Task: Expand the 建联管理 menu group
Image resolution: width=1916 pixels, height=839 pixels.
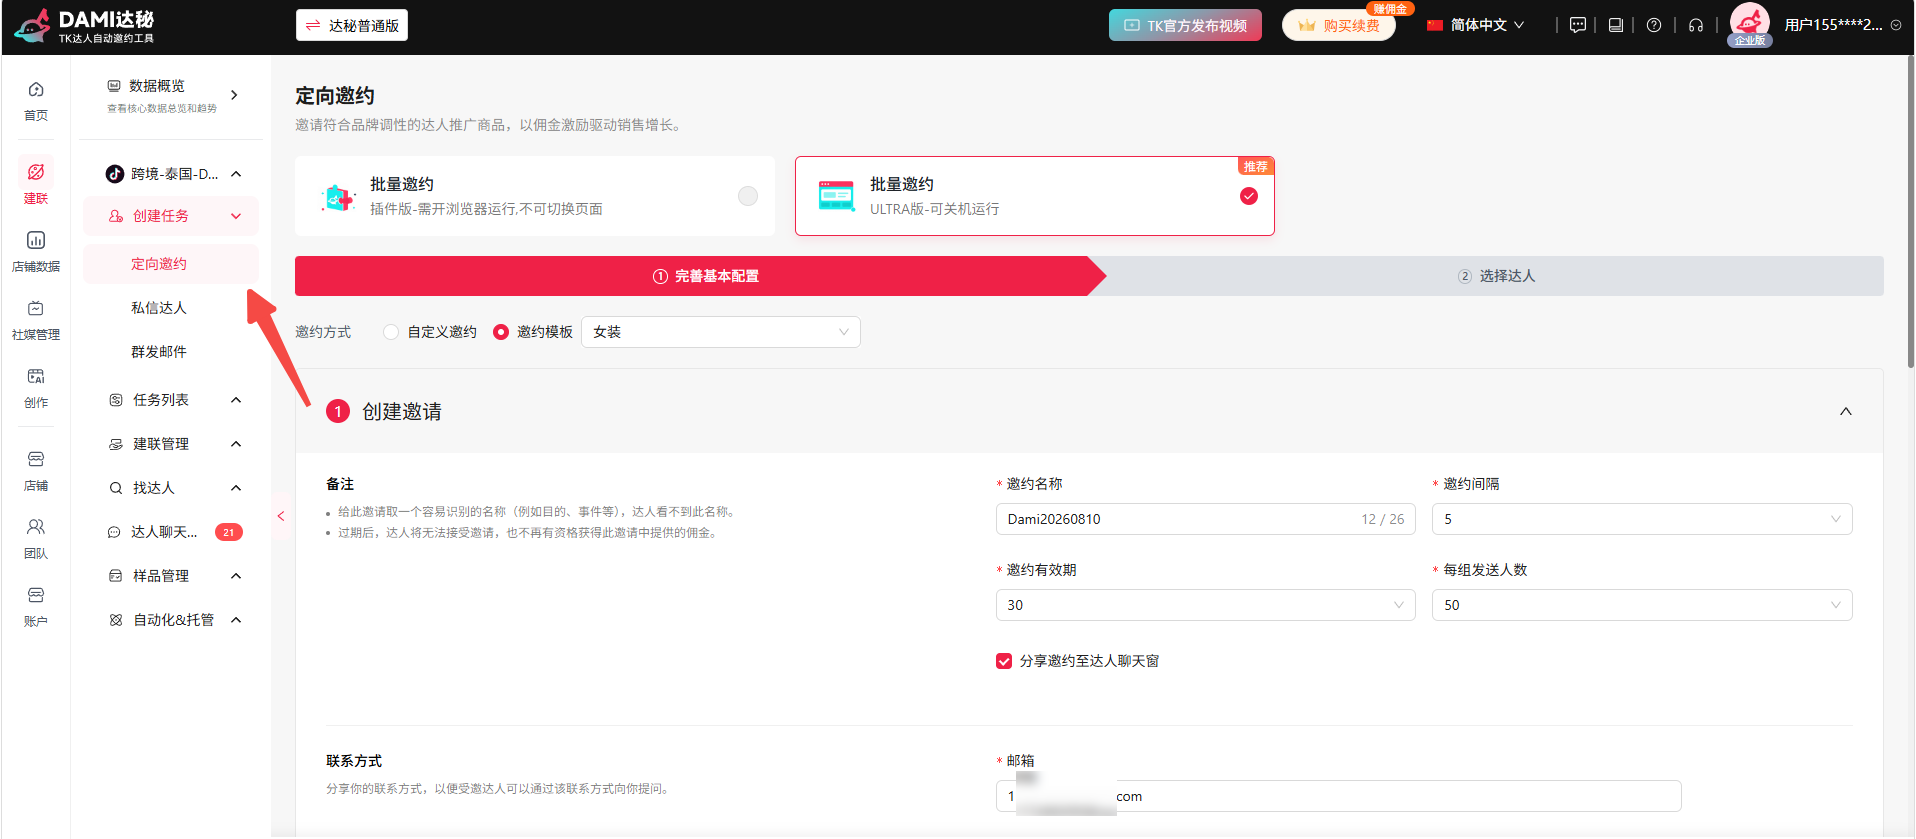Action: point(171,444)
